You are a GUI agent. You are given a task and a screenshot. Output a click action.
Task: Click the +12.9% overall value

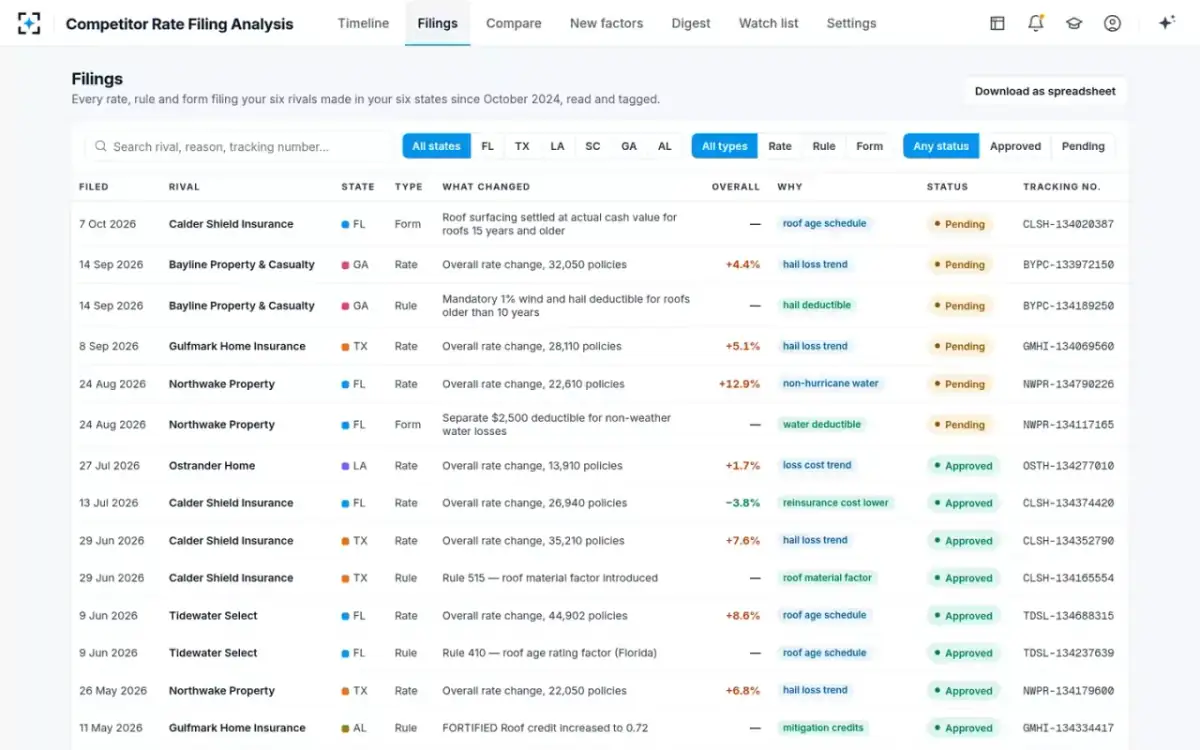point(739,384)
